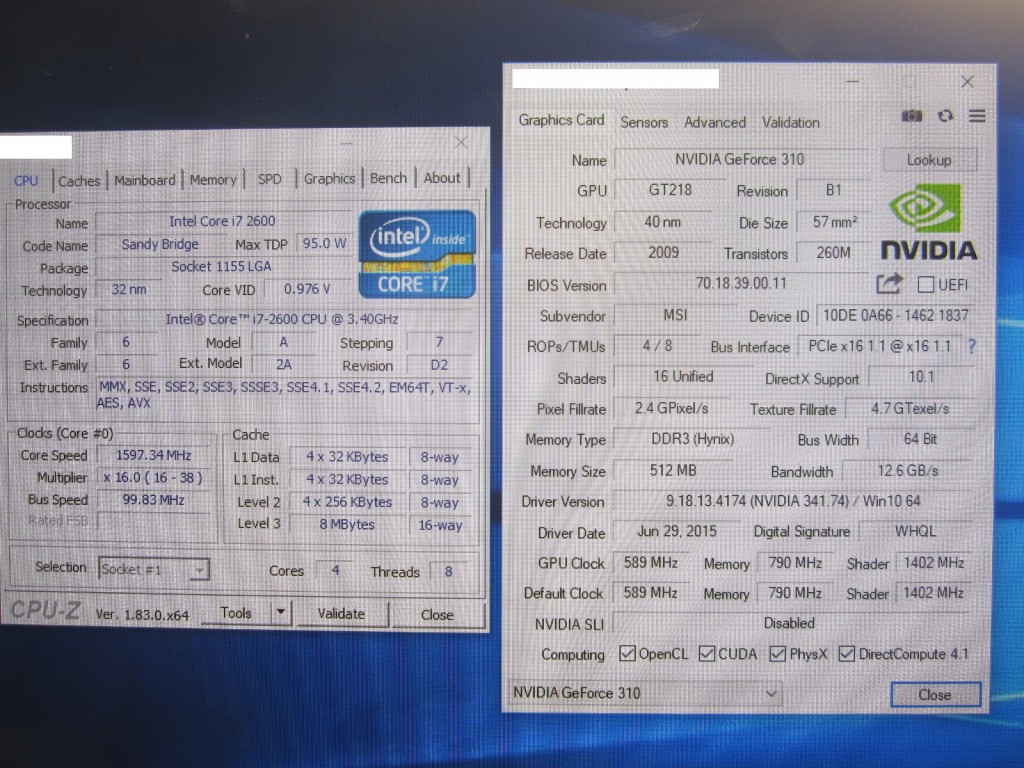Screen dimensions: 1024x768
Task: Click the NVIDIA logo in GPU-Z
Action: 928,221
